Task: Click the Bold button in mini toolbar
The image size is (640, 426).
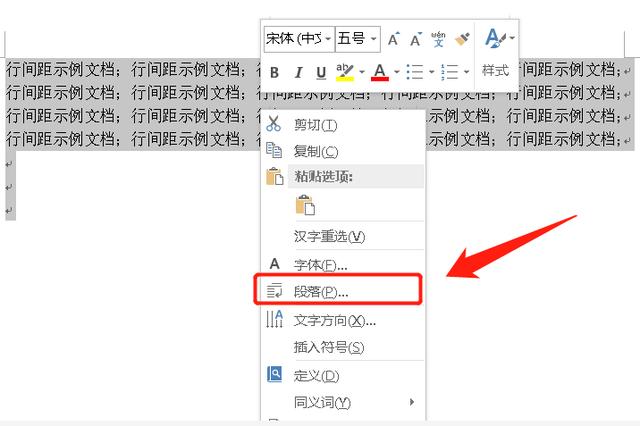Action: [x=274, y=73]
